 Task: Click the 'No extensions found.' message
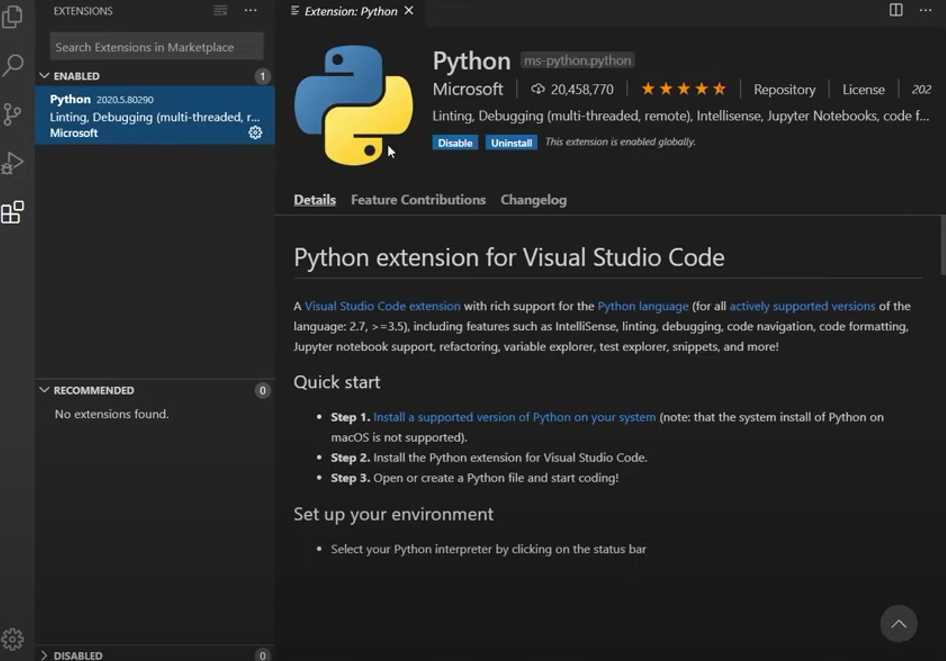coord(112,414)
